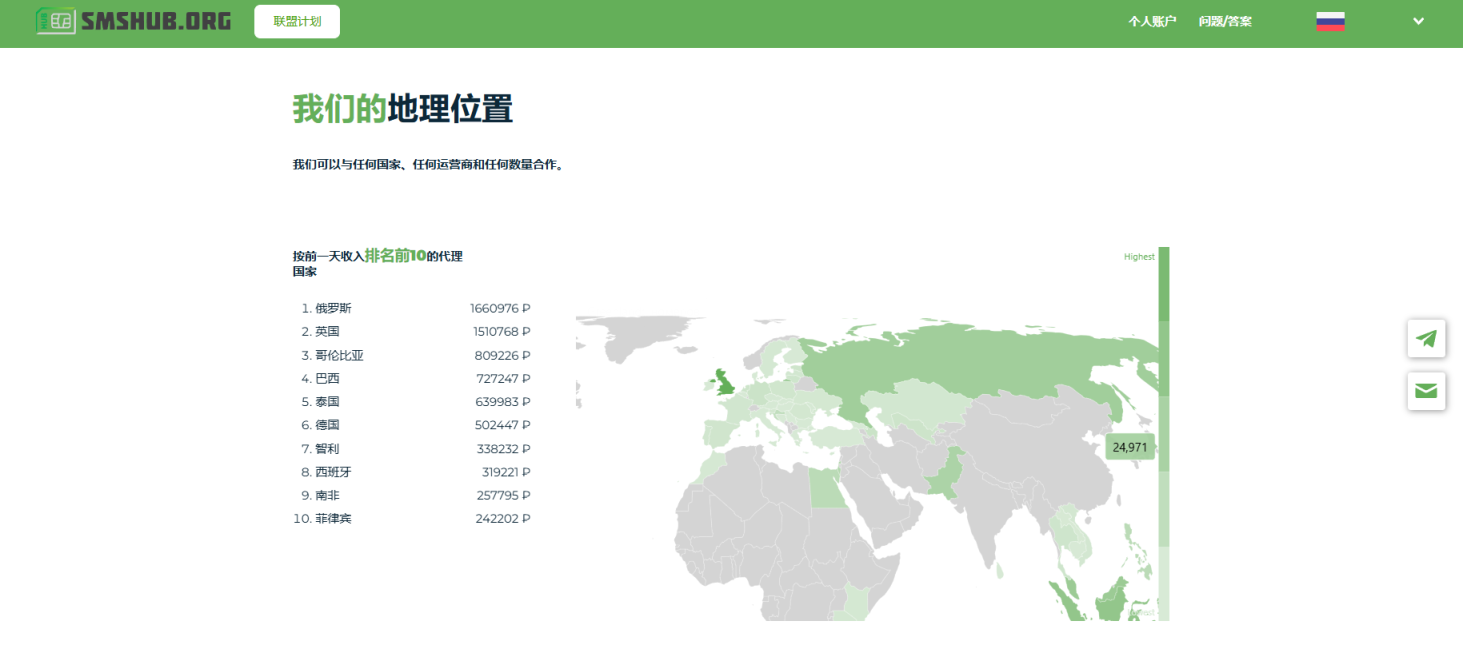Select 俄罗斯 in the top 10 list

(333, 309)
